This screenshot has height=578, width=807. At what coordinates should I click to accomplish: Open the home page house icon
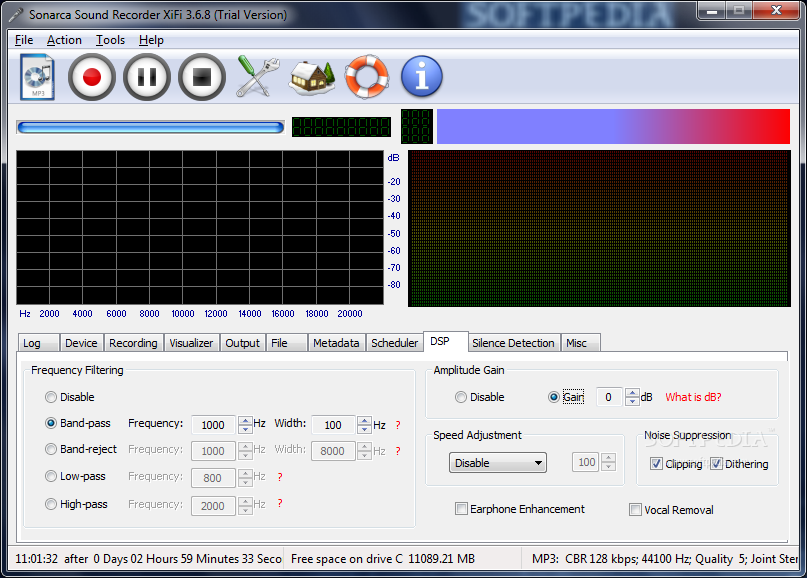coord(311,78)
